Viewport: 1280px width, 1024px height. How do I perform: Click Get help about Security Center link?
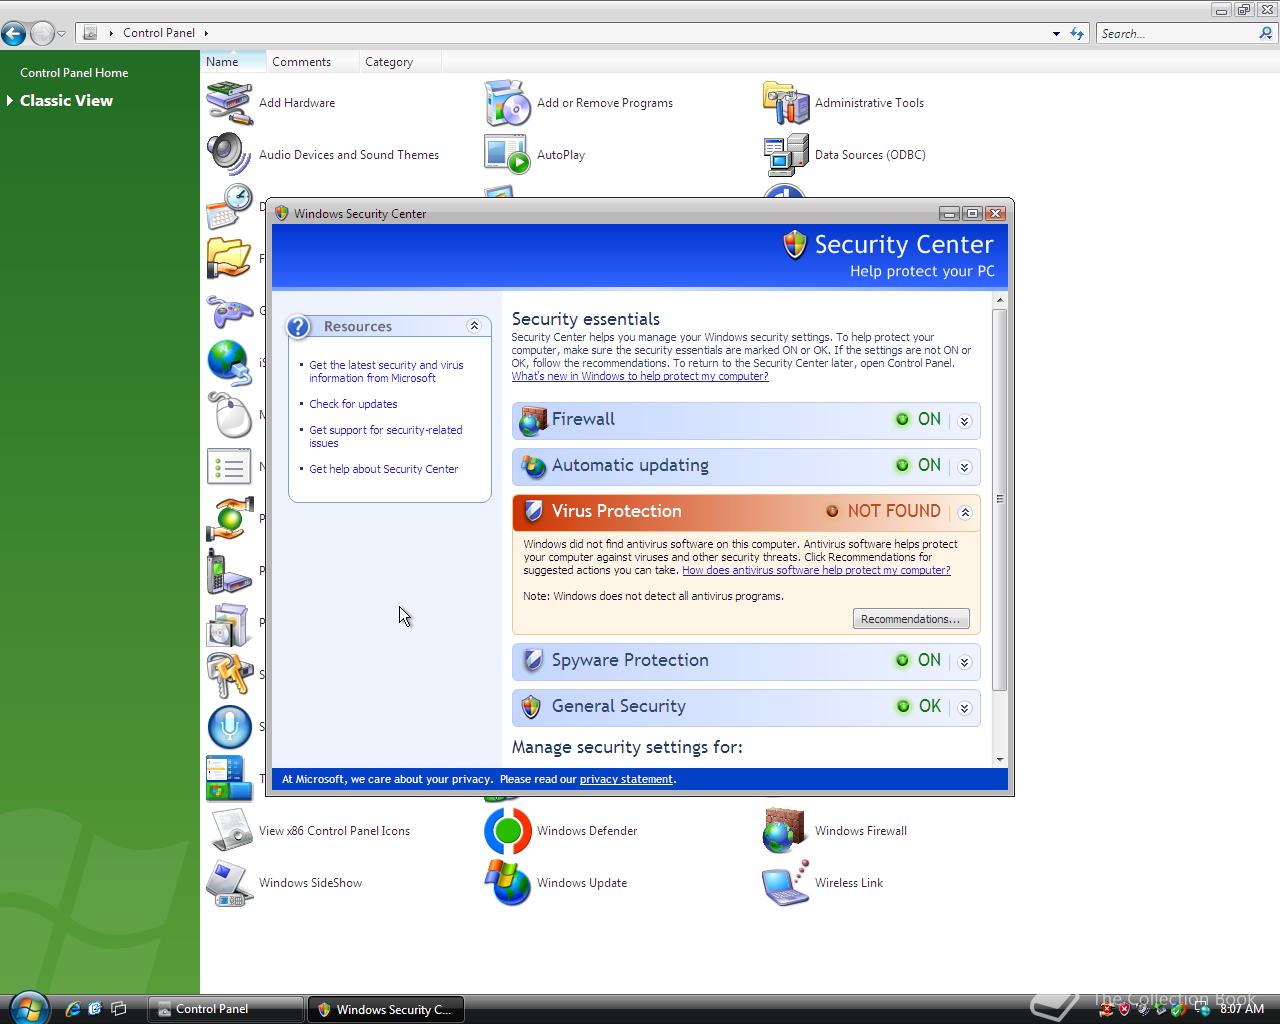point(384,469)
